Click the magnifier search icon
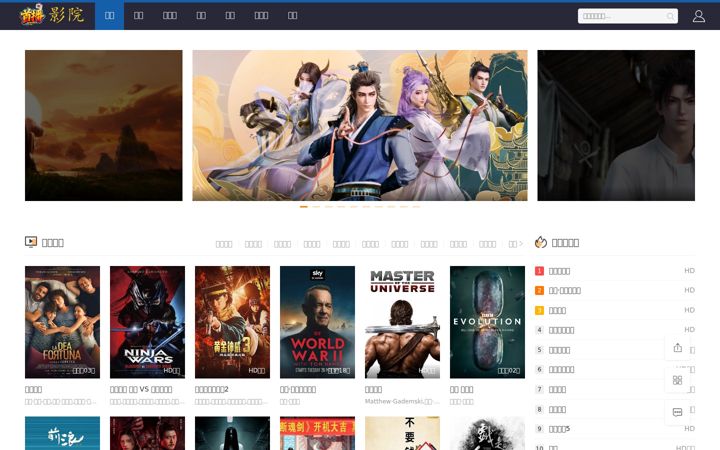The height and width of the screenshot is (450, 720). [670, 17]
